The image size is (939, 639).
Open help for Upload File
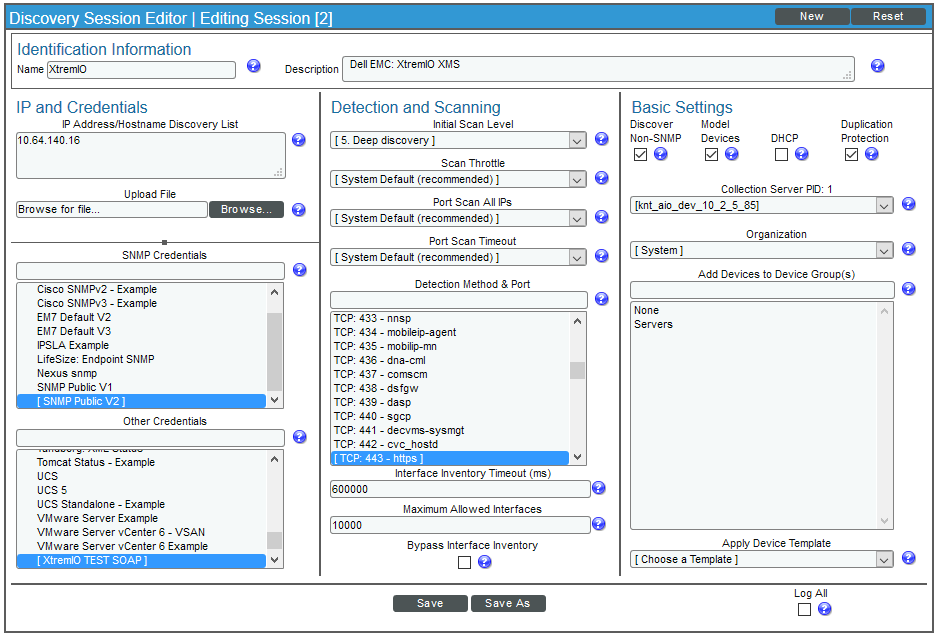pos(299,209)
